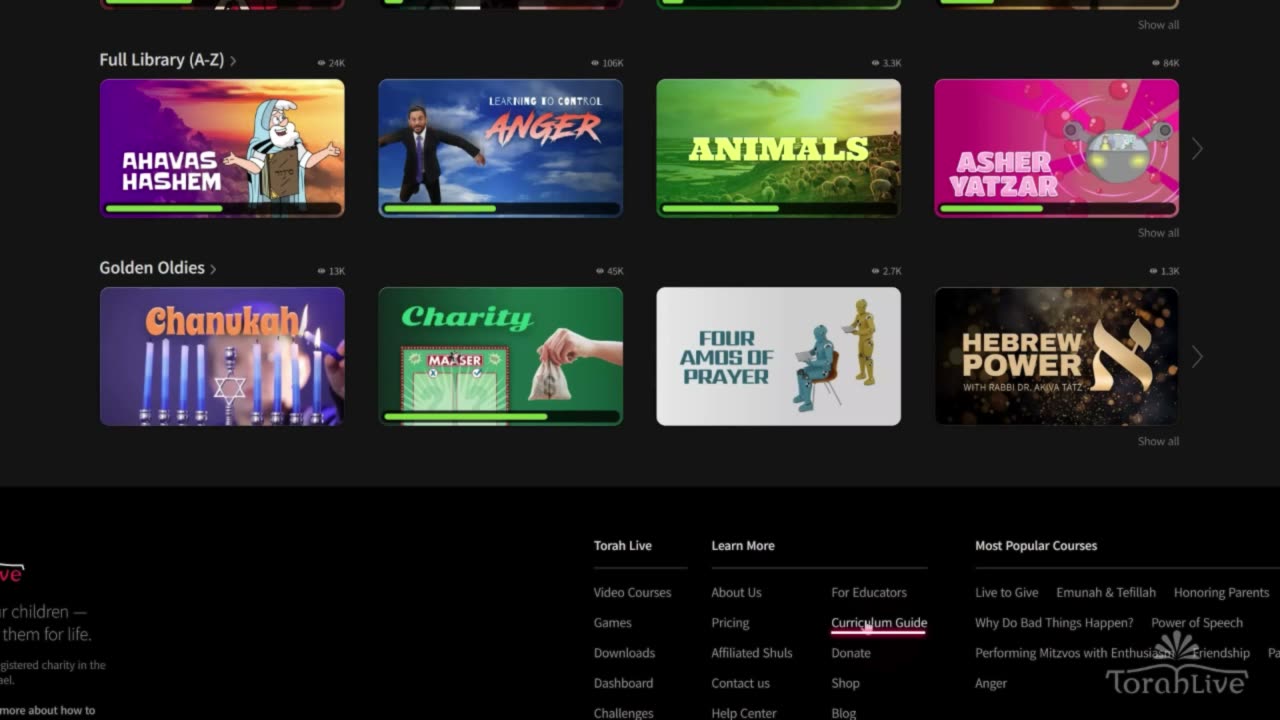Open the Ahavas Hashem course thumbnail
Image resolution: width=1280 pixels, height=720 pixels.
(x=222, y=148)
